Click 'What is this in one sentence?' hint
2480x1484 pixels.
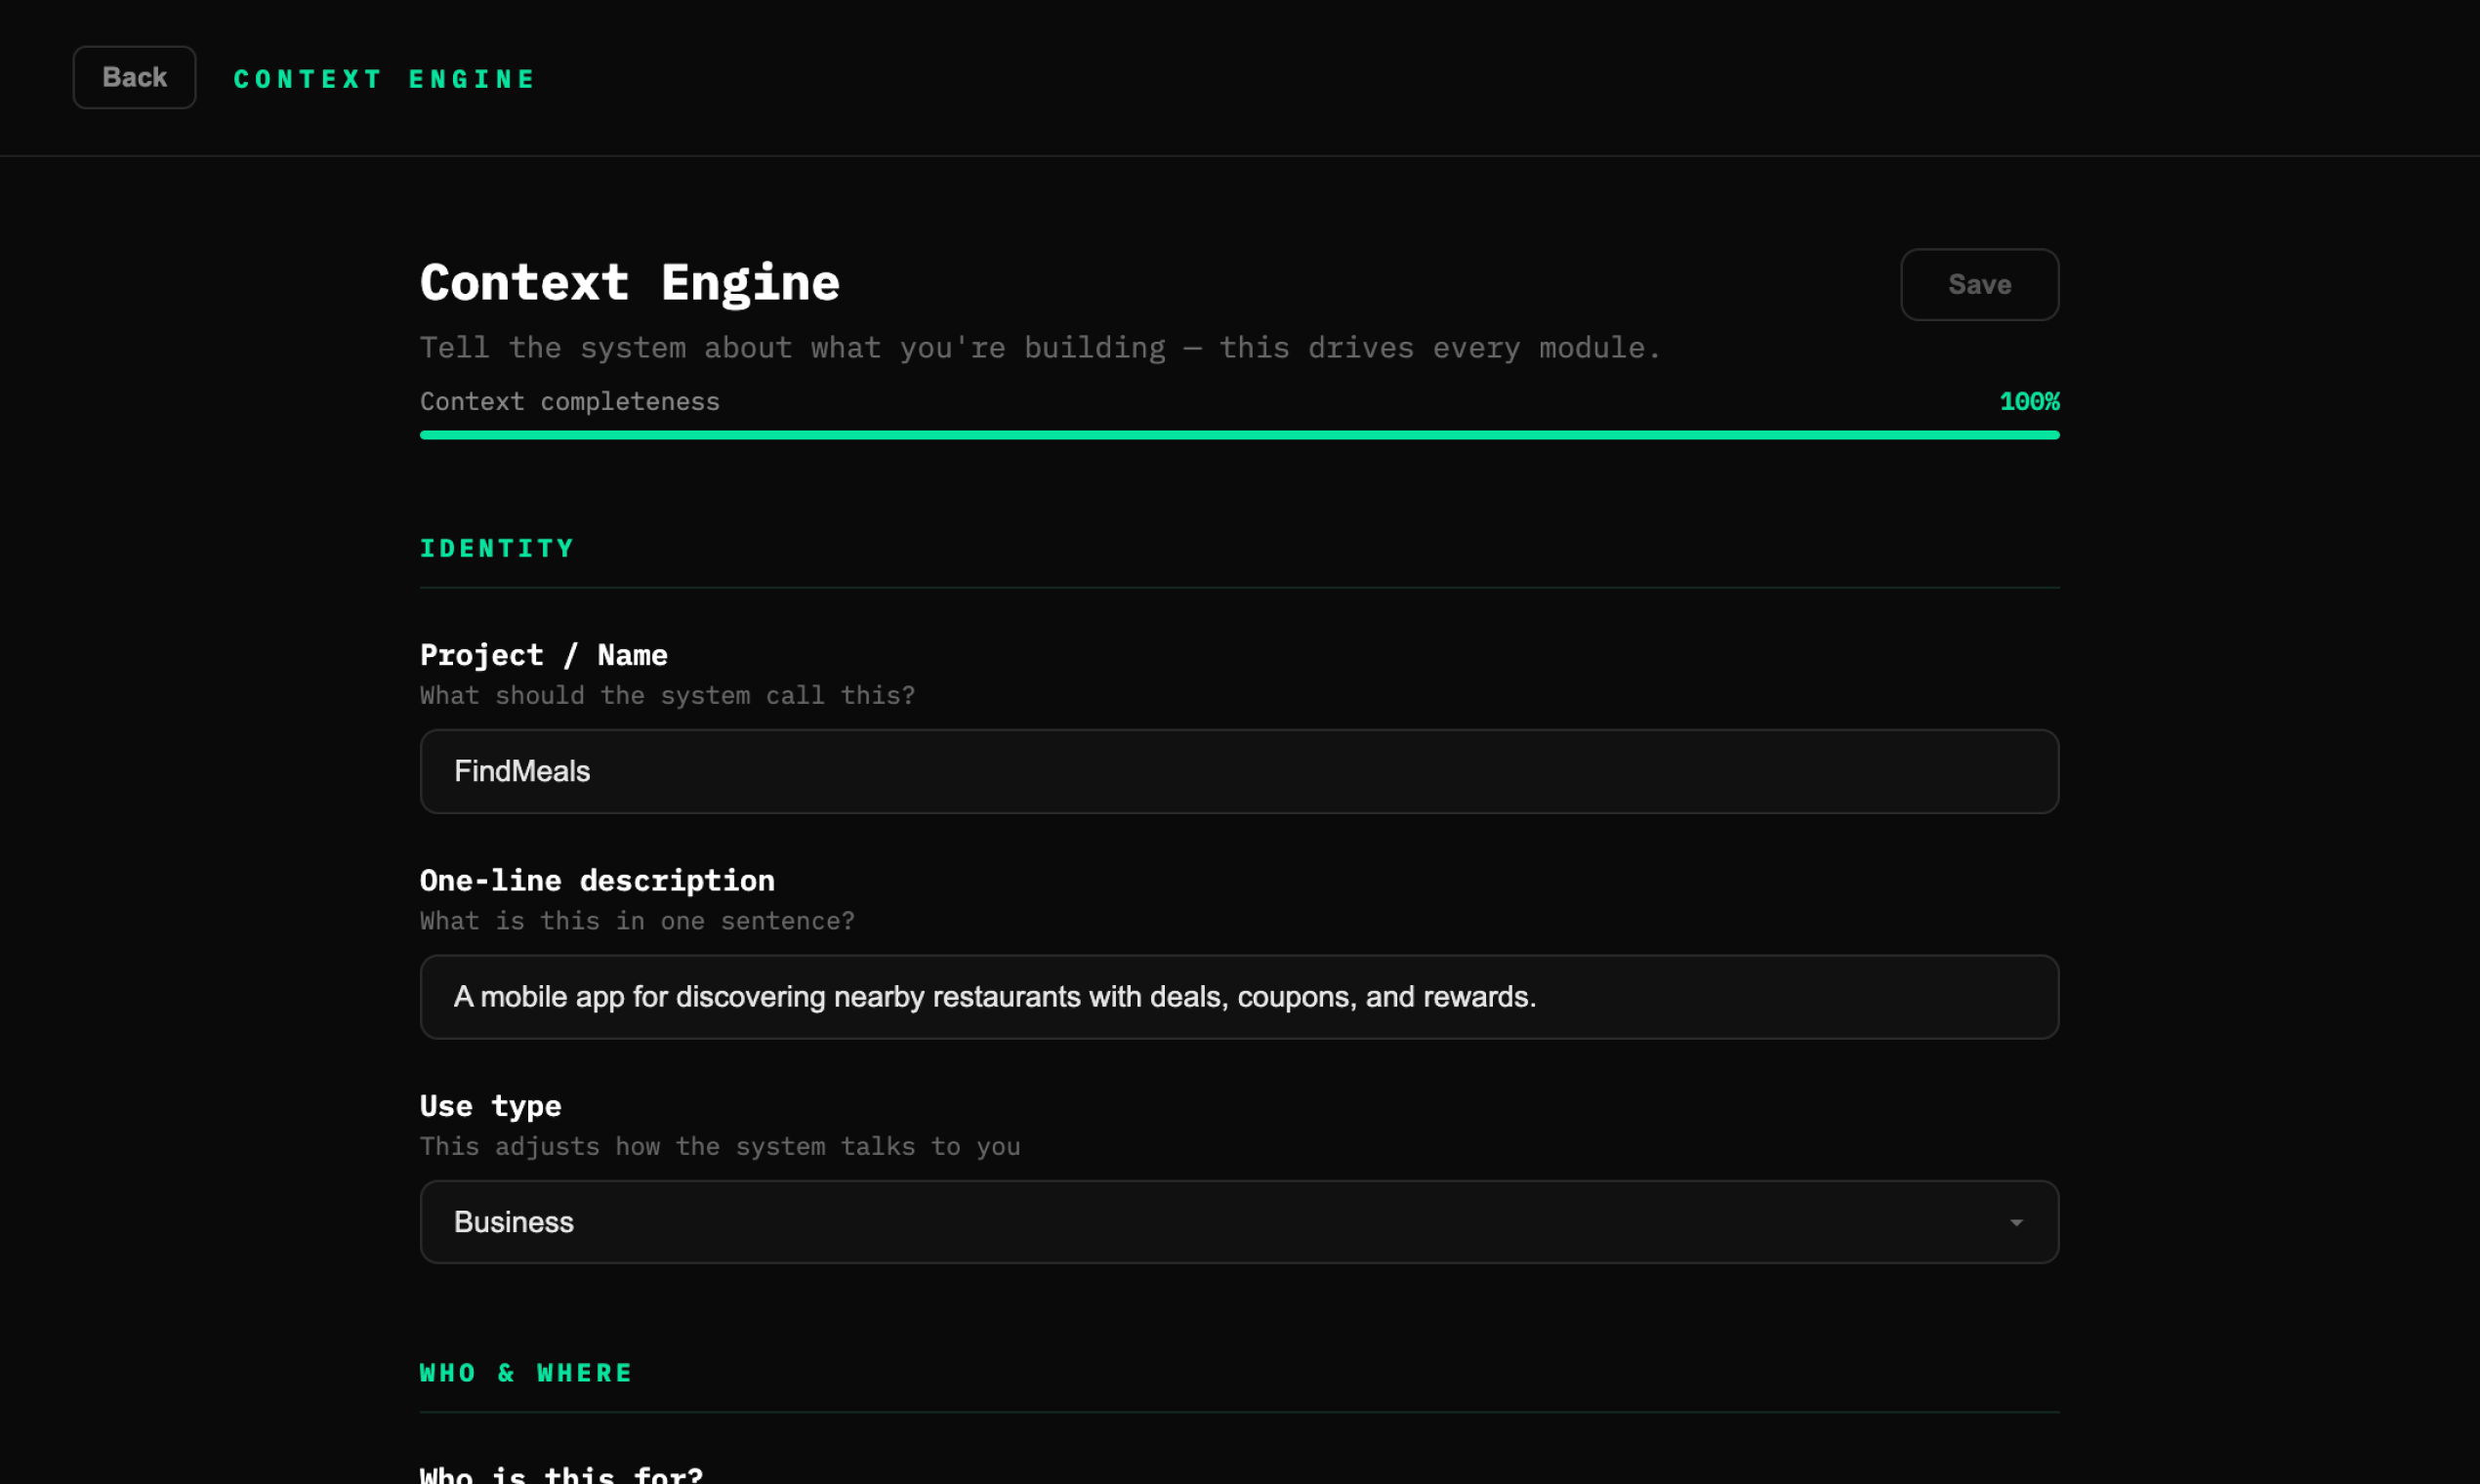(637, 921)
